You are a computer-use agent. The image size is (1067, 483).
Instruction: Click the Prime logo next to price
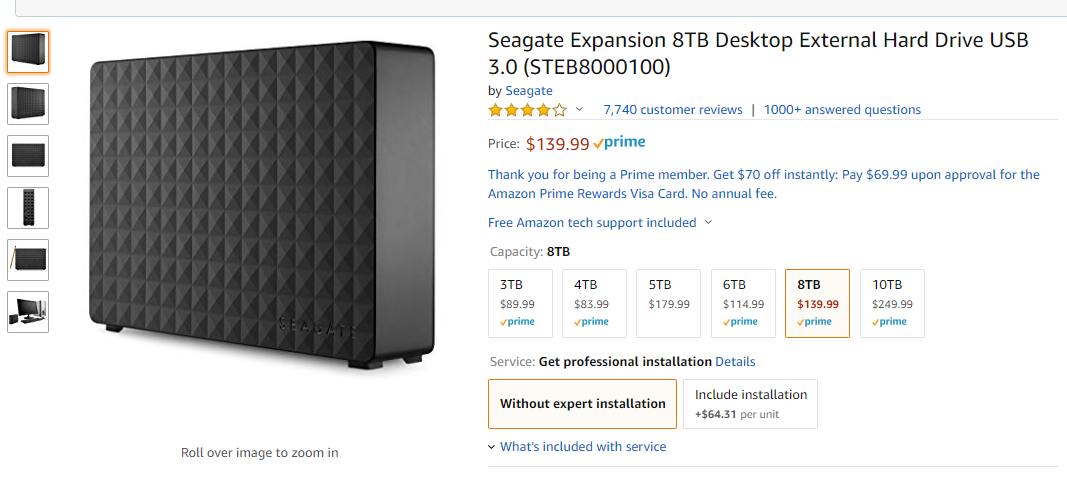[619, 143]
